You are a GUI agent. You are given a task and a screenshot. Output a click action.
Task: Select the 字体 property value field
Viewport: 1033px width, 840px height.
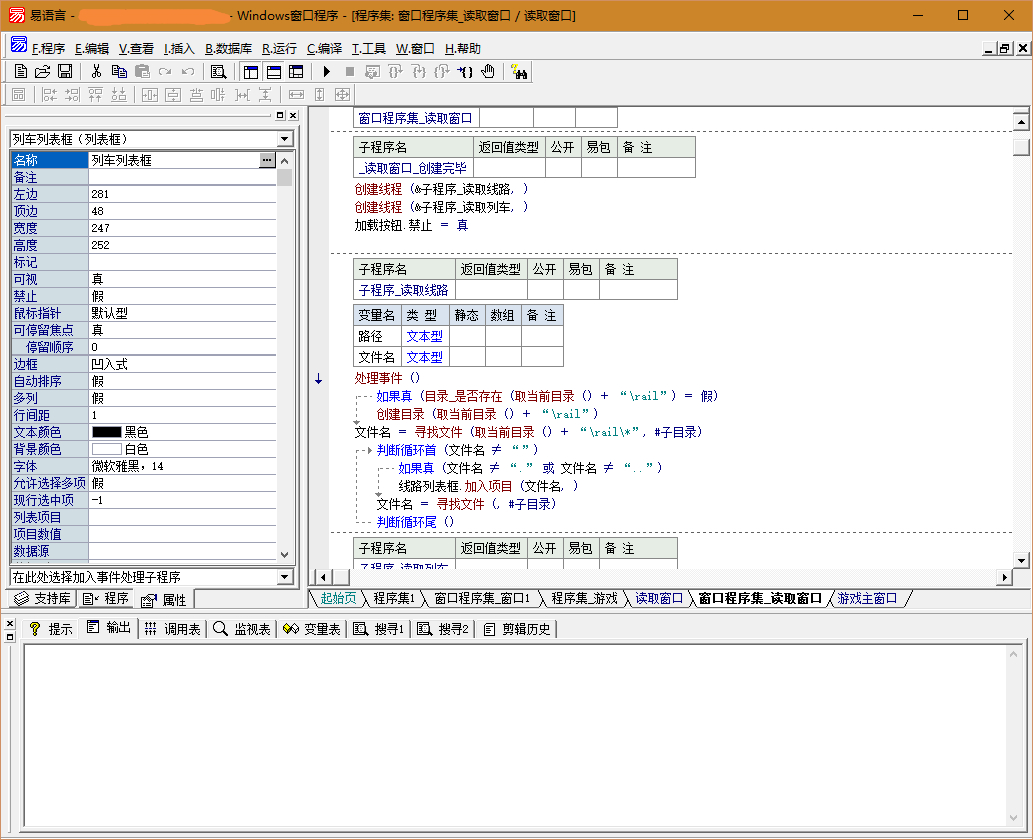[182, 466]
